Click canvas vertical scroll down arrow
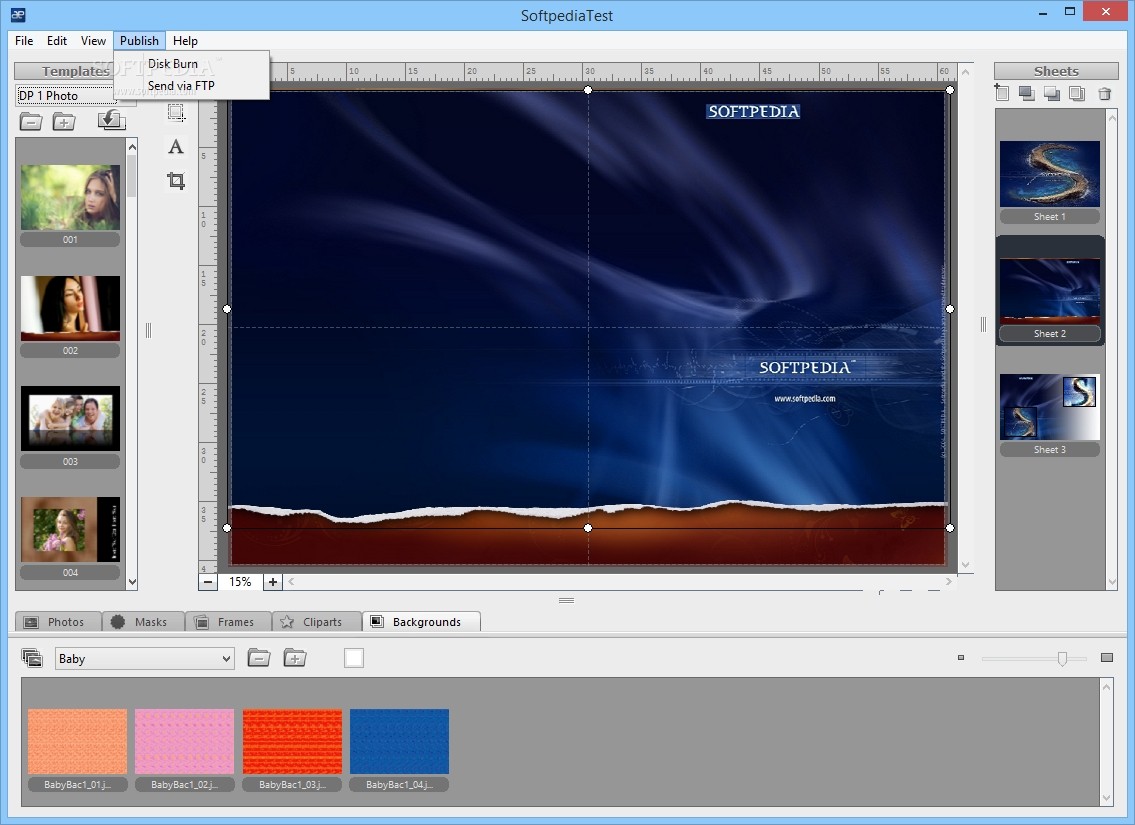The height and width of the screenshot is (825, 1135). (x=965, y=565)
